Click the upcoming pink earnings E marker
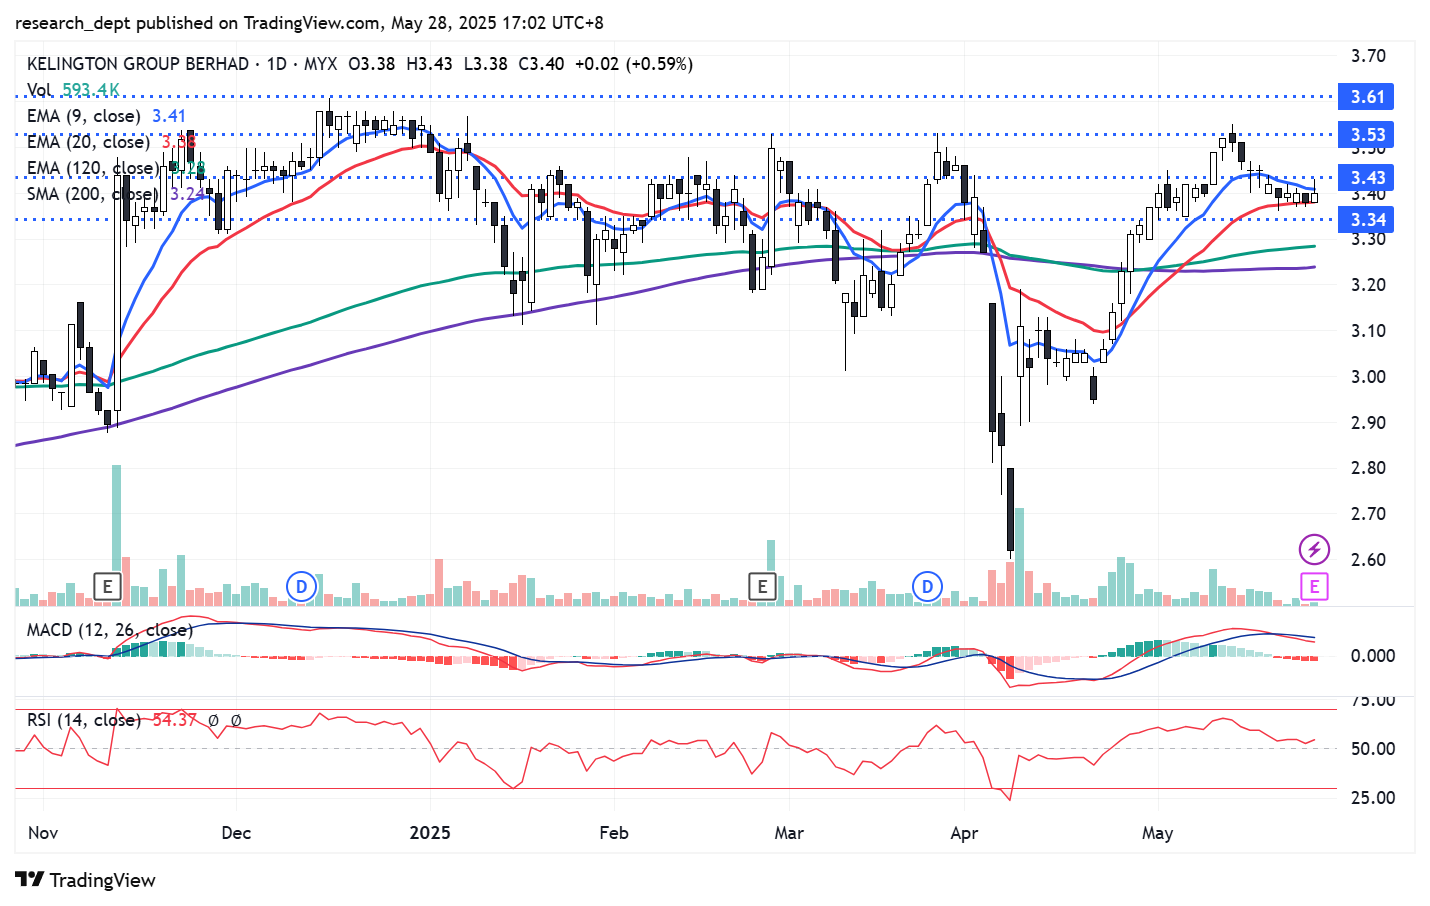The height and width of the screenshot is (906, 1430). [x=1314, y=587]
